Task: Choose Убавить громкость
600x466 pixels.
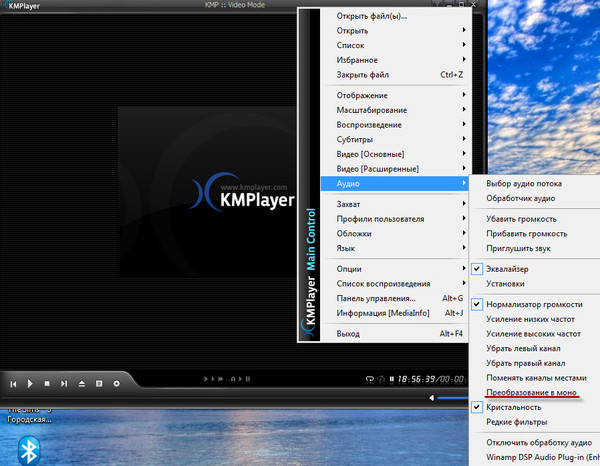Action: point(535,219)
